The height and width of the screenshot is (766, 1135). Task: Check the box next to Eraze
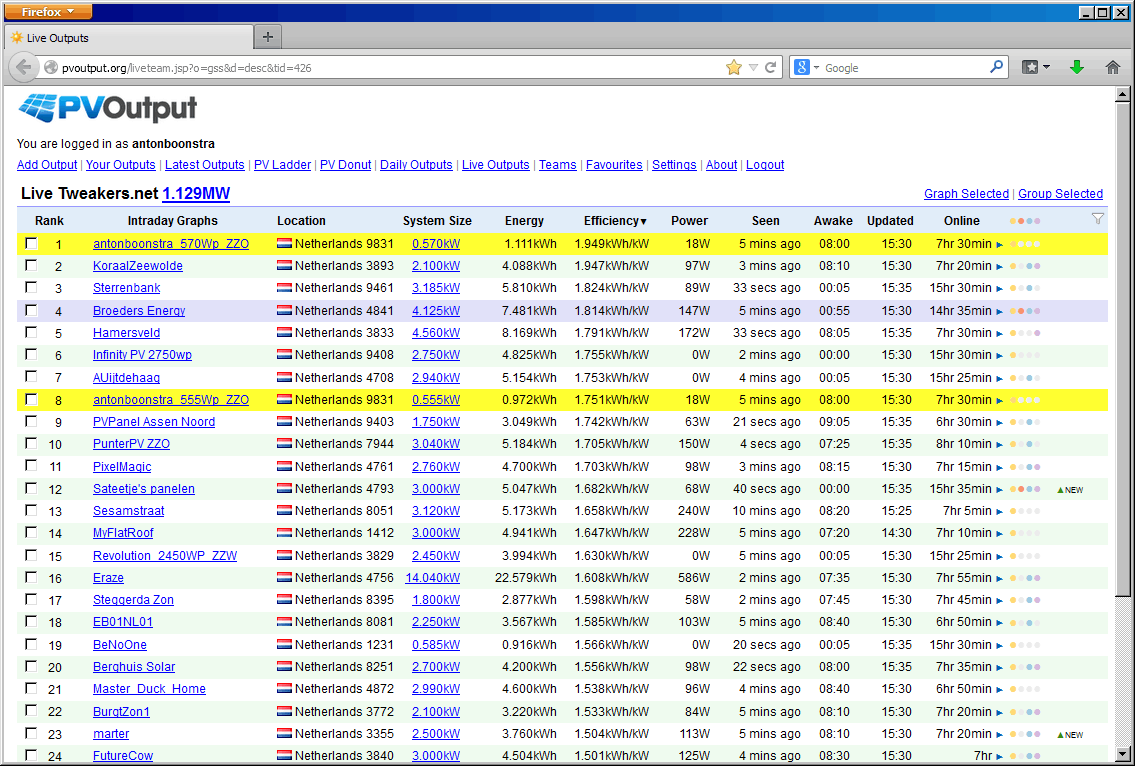coord(31,577)
